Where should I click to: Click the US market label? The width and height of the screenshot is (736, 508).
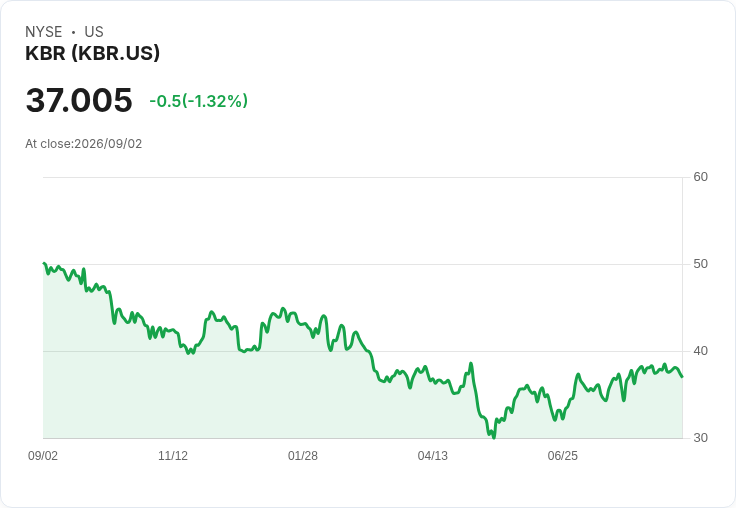pos(94,32)
